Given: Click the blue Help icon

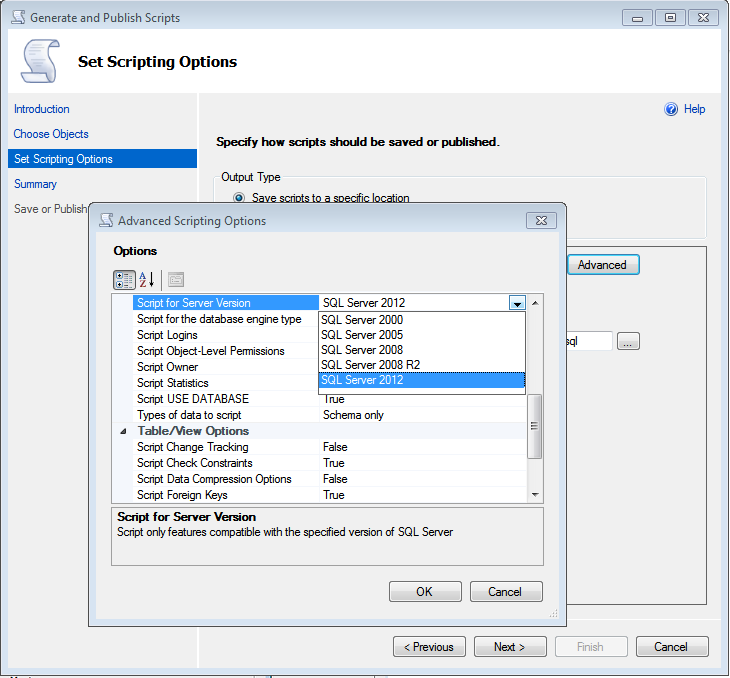Looking at the screenshot, I should pos(671,110).
